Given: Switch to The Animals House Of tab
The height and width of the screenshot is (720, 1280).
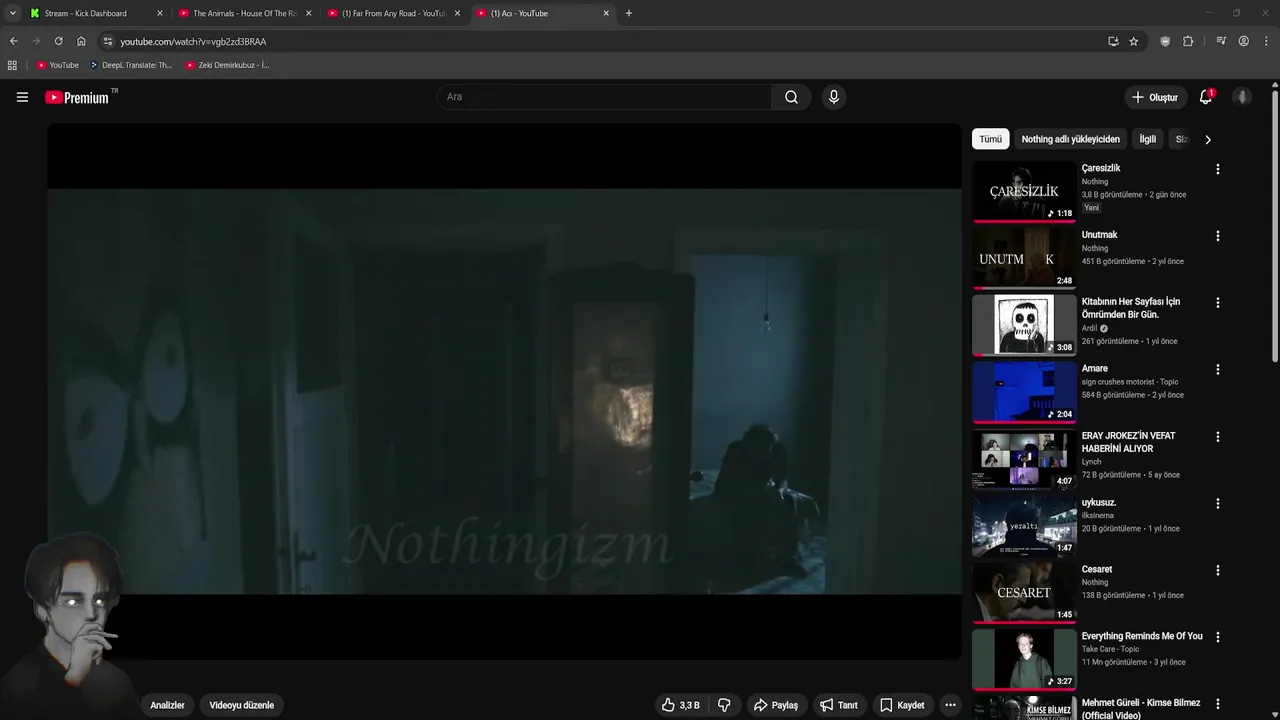Looking at the screenshot, I should (x=245, y=13).
